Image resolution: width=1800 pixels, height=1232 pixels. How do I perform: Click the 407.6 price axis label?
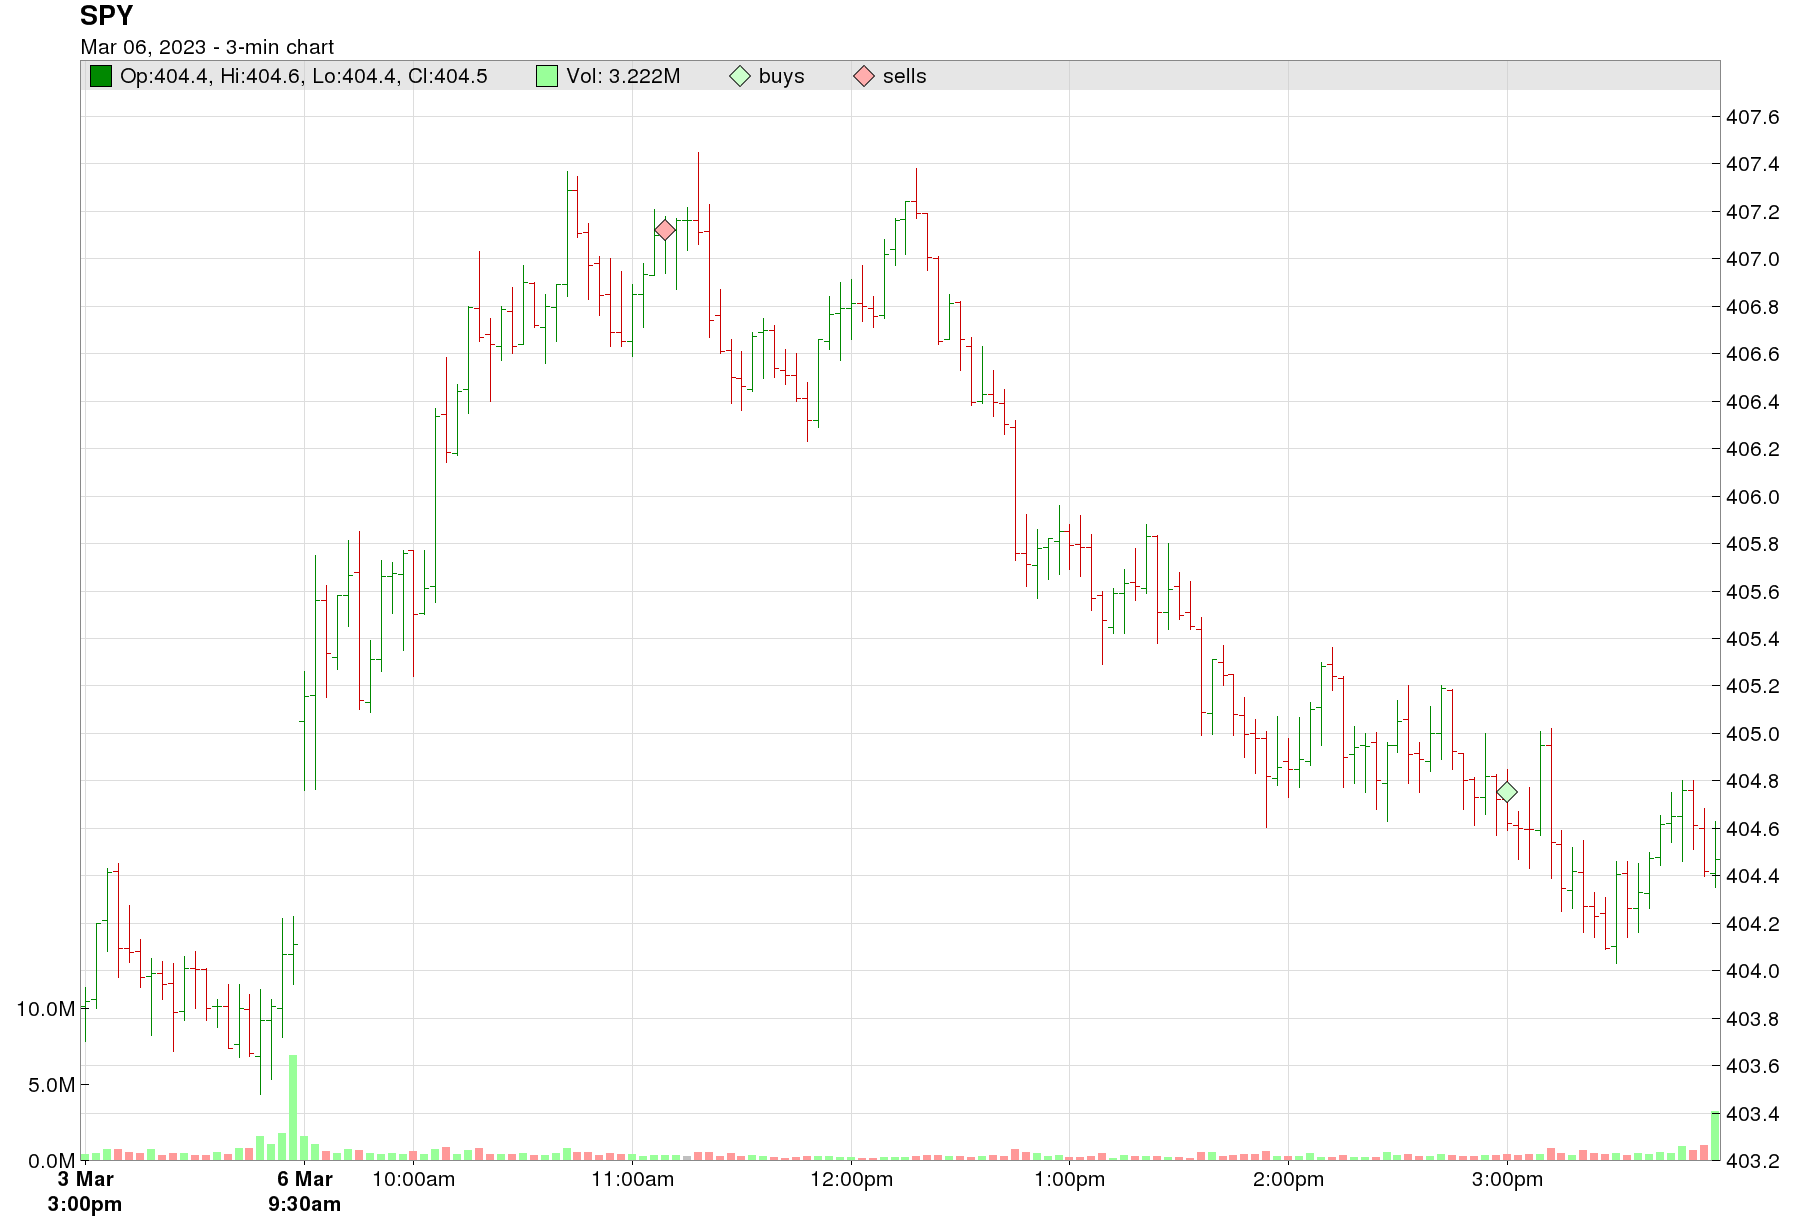click(1753, 117)
